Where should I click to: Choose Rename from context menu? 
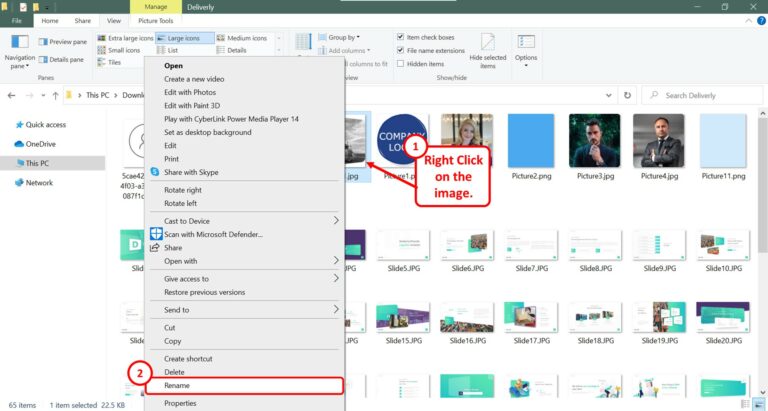(244, 386)
